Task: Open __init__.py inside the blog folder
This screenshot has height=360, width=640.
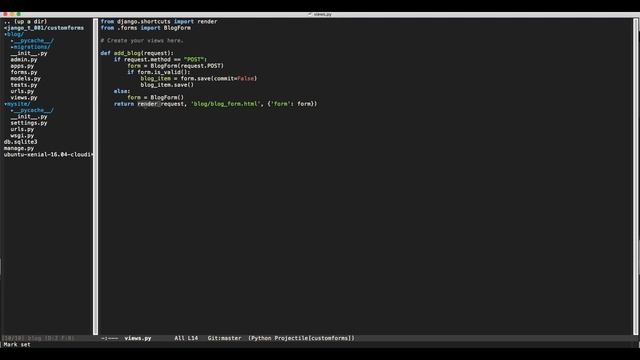Action: click(x=29, y=53)
